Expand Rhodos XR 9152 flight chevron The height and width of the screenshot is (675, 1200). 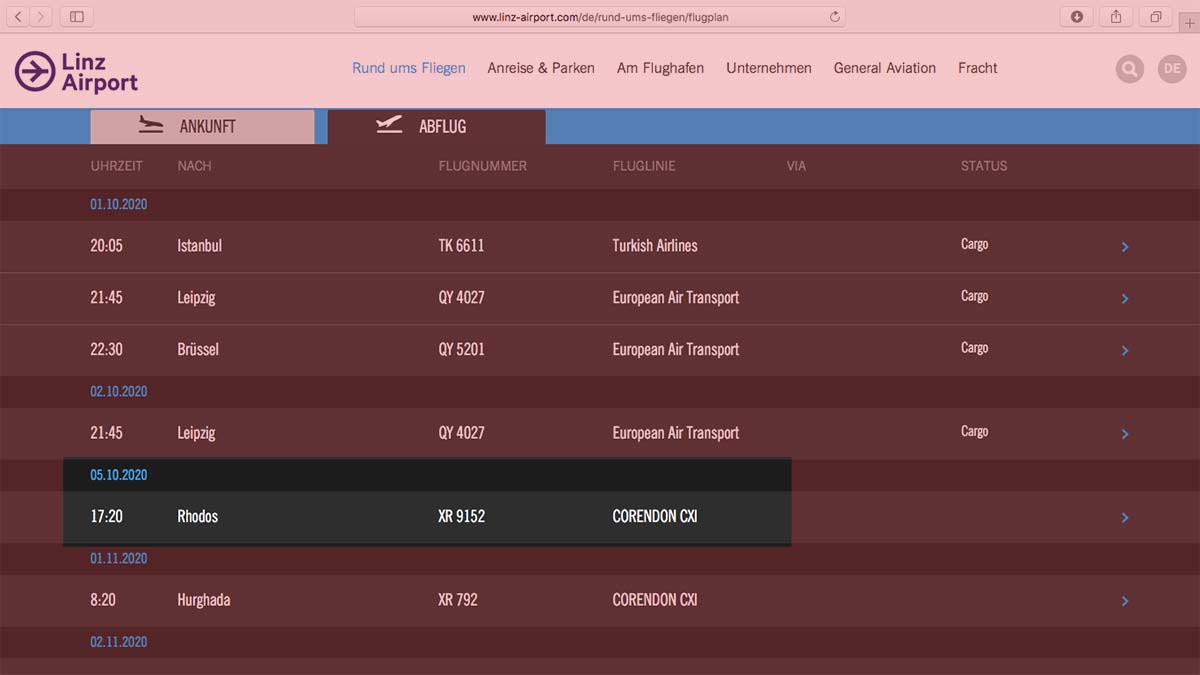pyautogui.click(x=1125, y=517)
